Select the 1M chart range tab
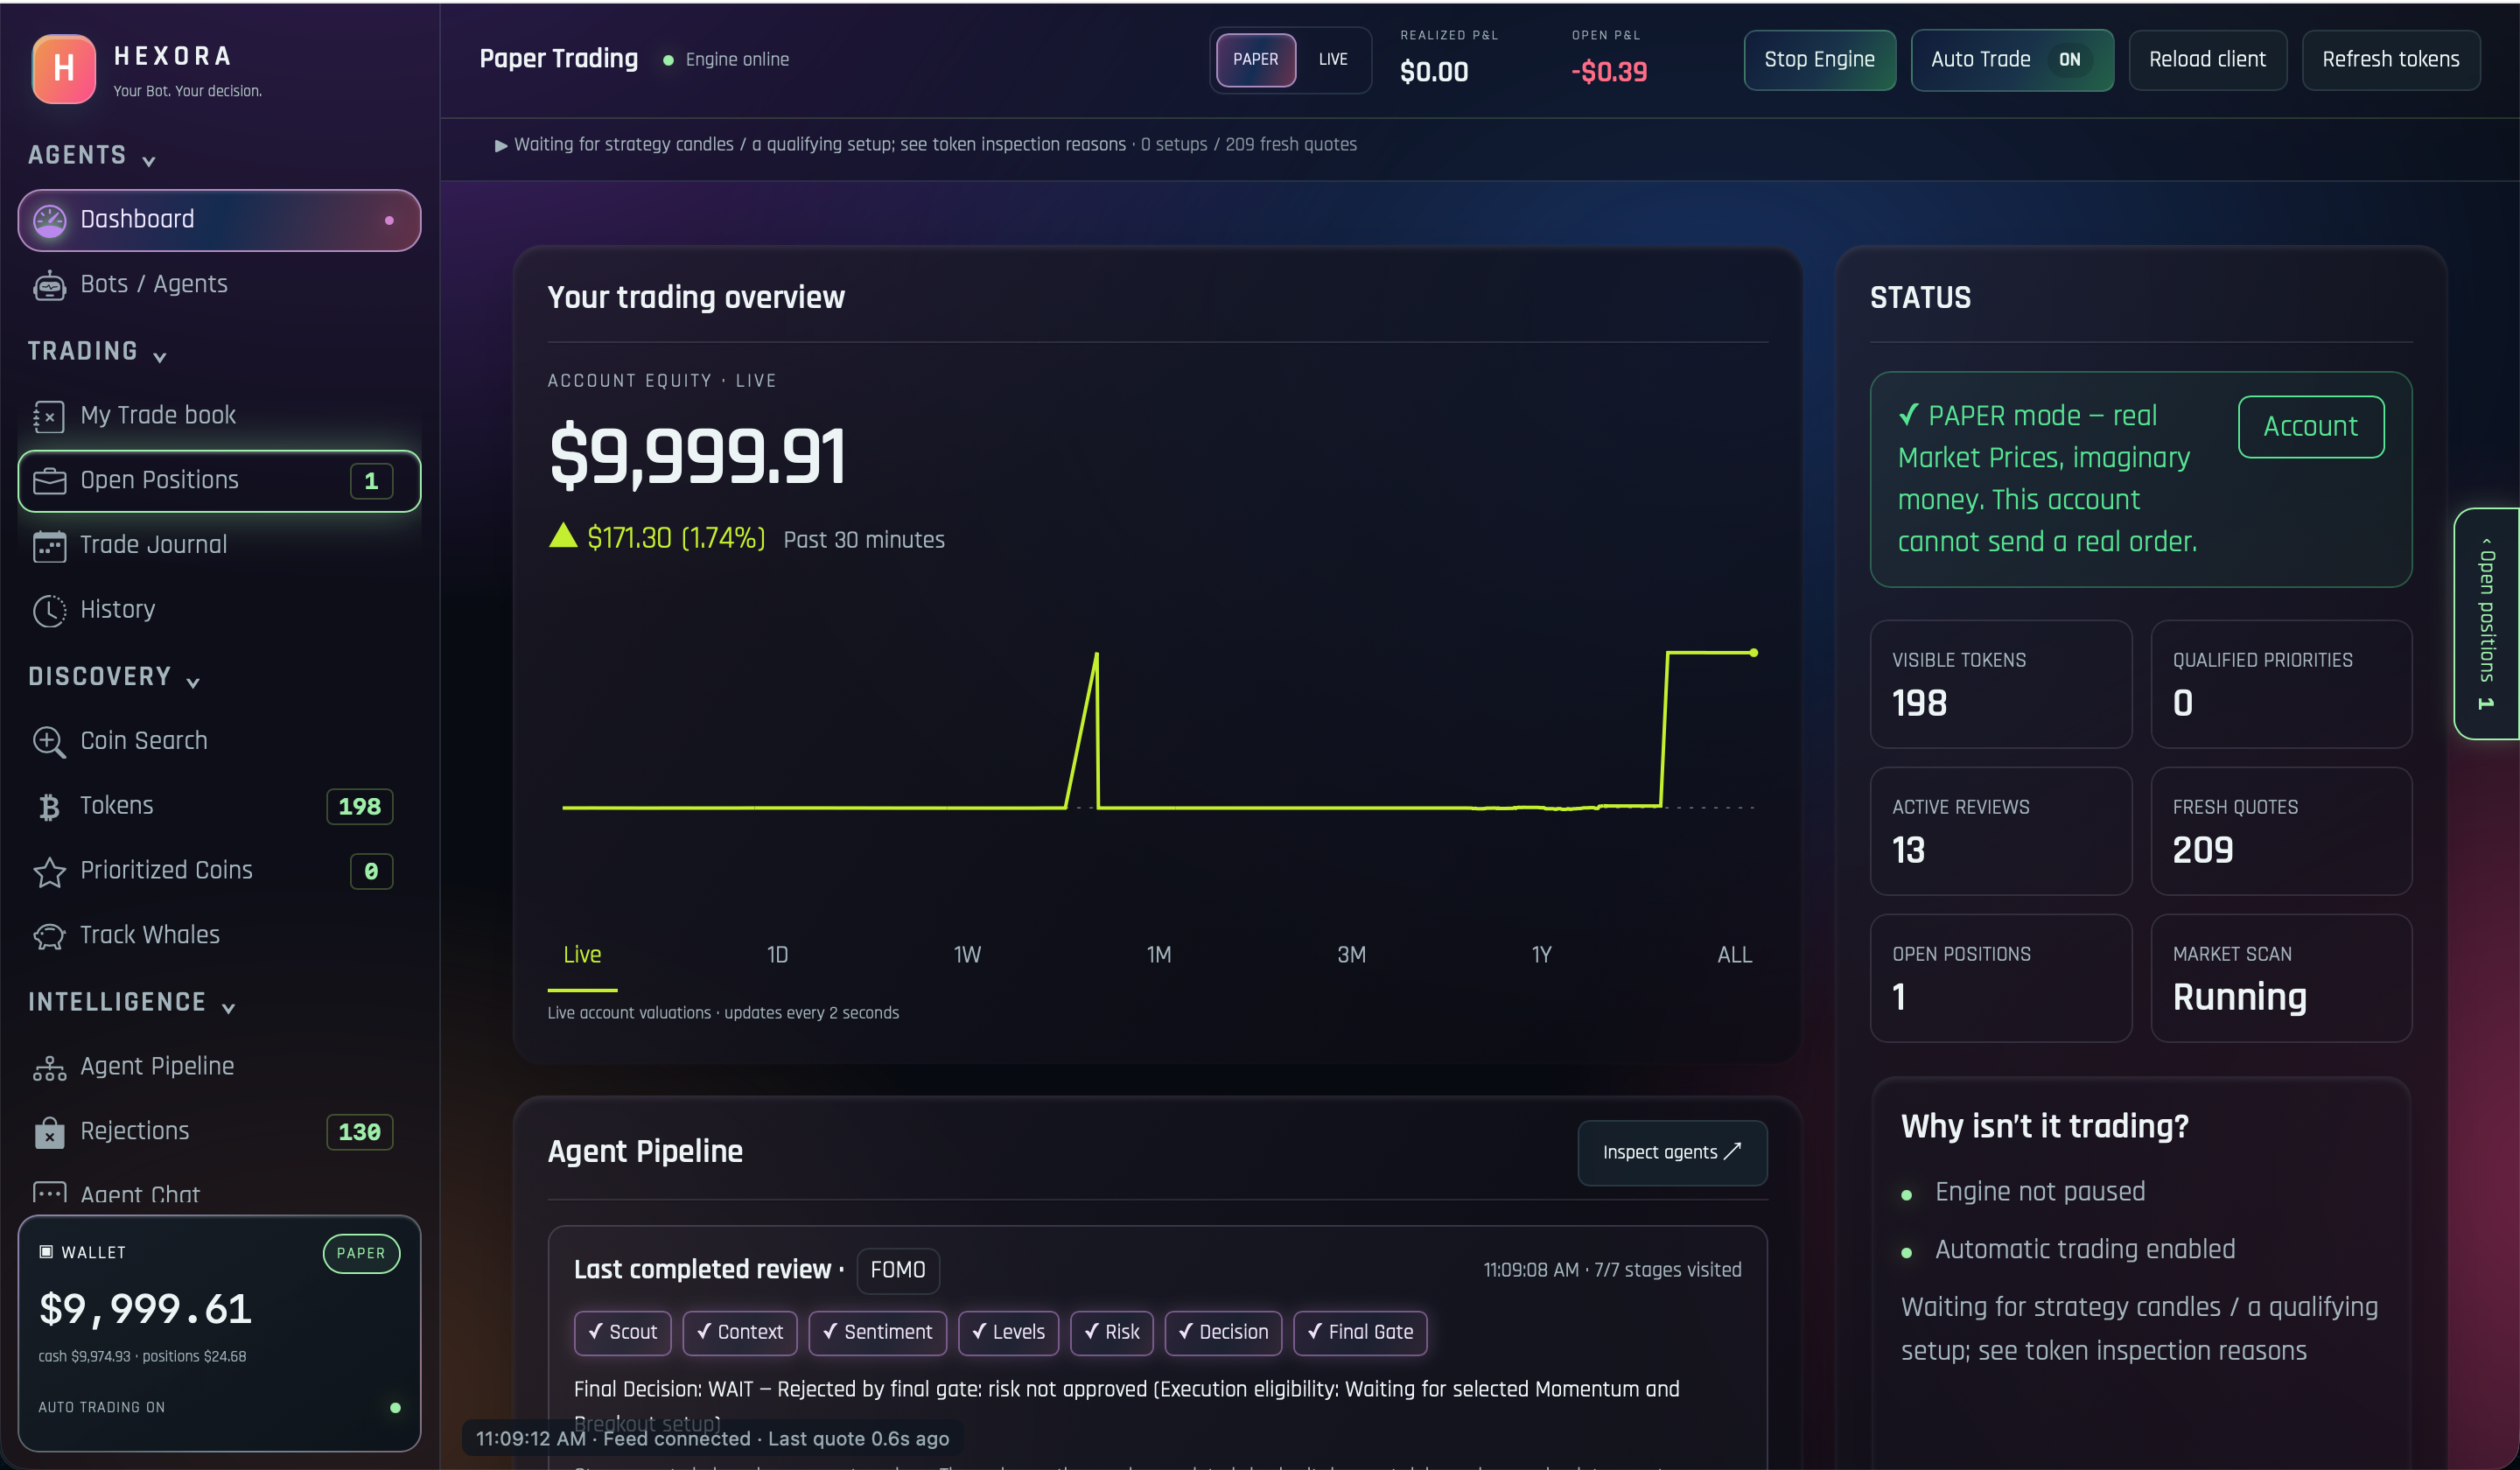Image resolution: width=2520 pixels, height=1470 pixels. (1158, 955)
